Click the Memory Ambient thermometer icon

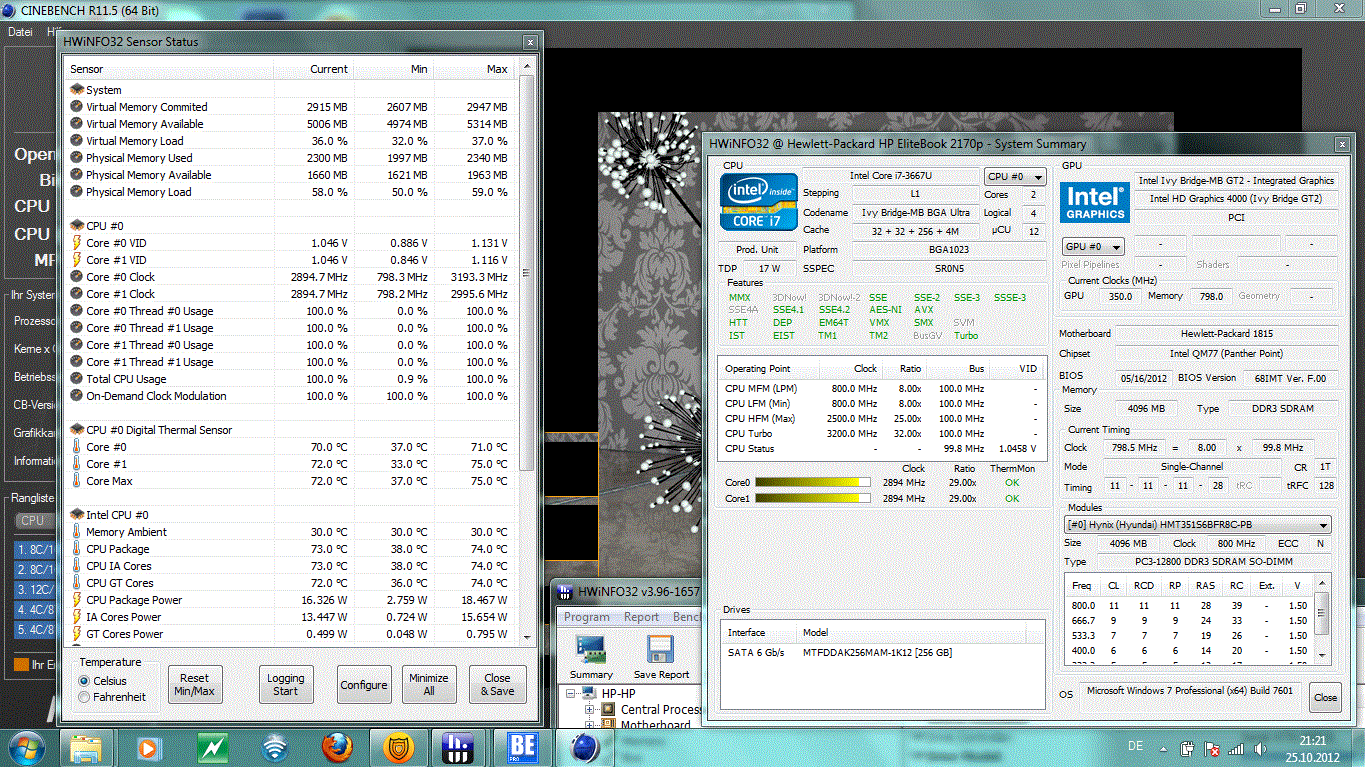pos(77,532)
